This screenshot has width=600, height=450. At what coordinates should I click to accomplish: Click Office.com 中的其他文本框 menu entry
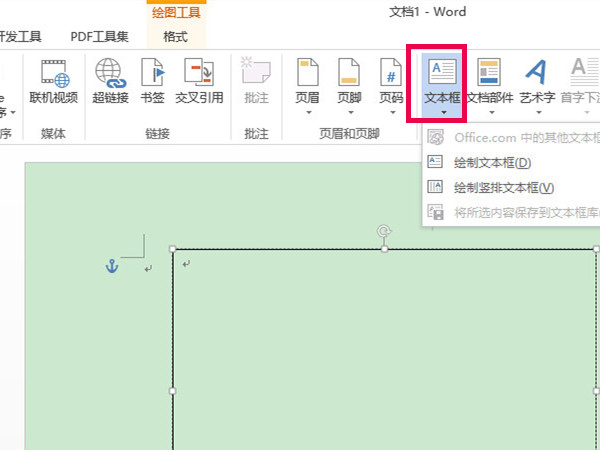click(x=520, y=138)
